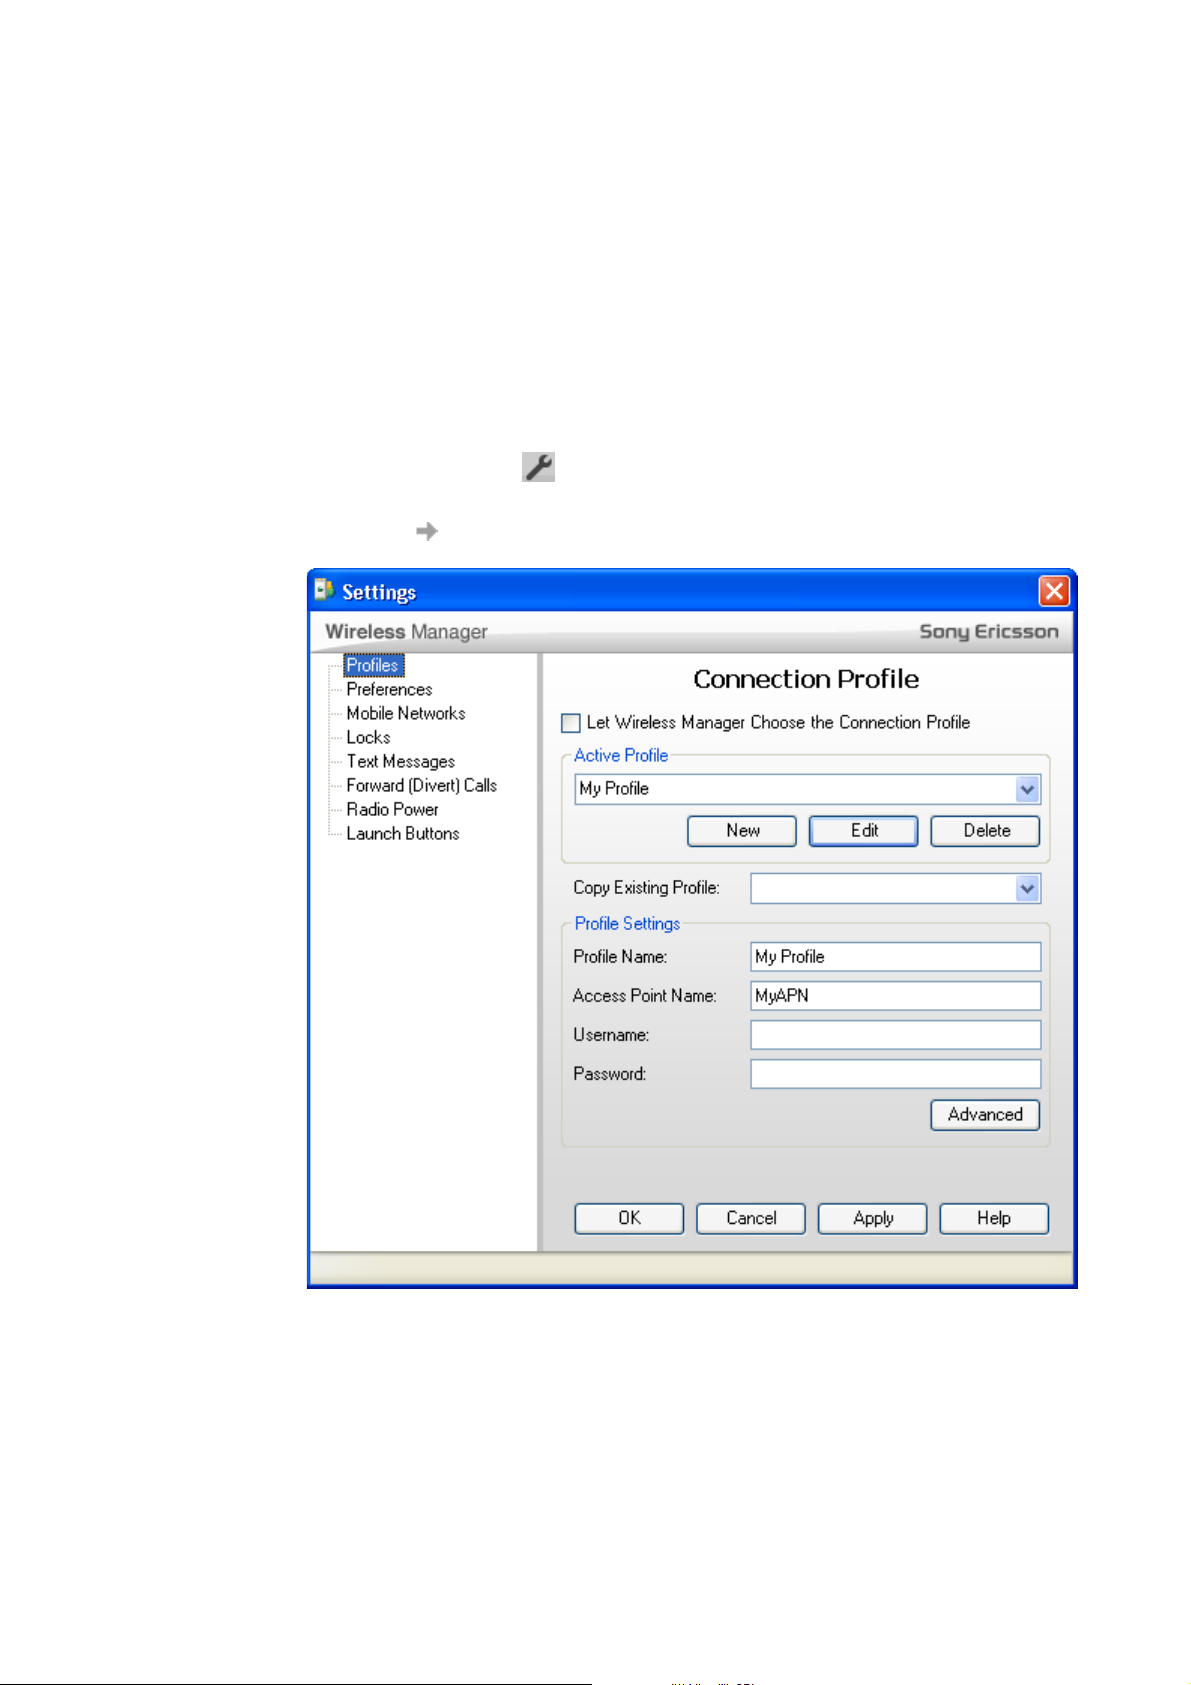This screenshot has height=1685, width=1191.
Task: Click the wrench settings icon above the dialog
Action: [x=538, y=467]
